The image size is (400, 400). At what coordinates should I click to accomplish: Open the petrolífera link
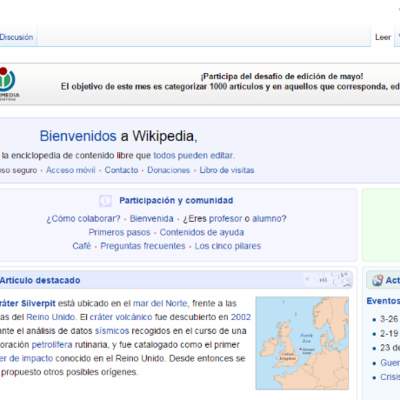pos(52,345)
